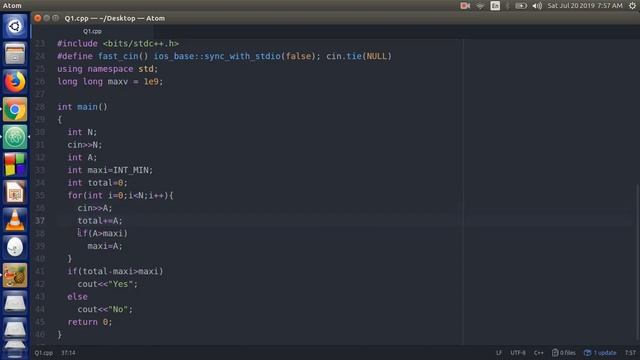Place cursor on the #include <bits/stdc++.h> line
640x360 pixels.
(x=118, y=43)
